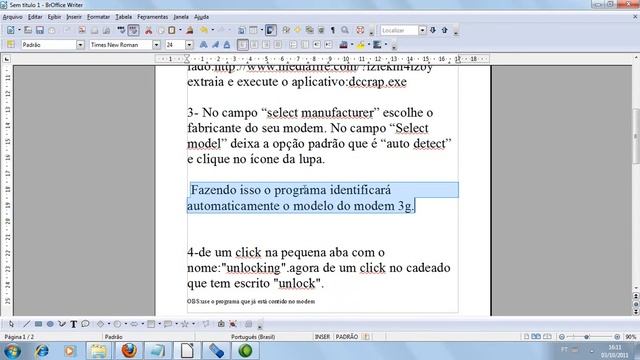Select the Format Paintbrush icon
640x360 pixels.
click(190, 30)
